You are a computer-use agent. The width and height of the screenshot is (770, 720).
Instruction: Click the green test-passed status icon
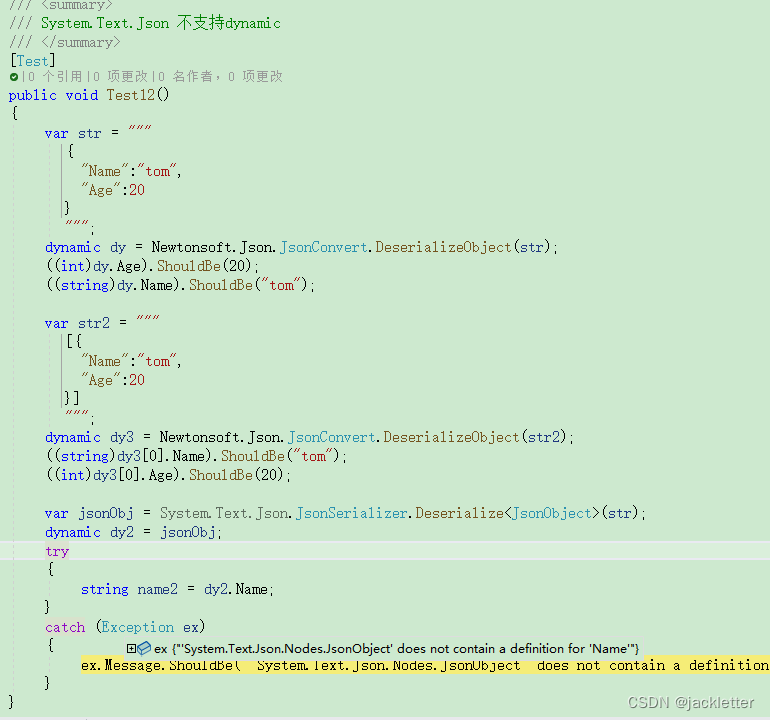[x=14, y=77]
